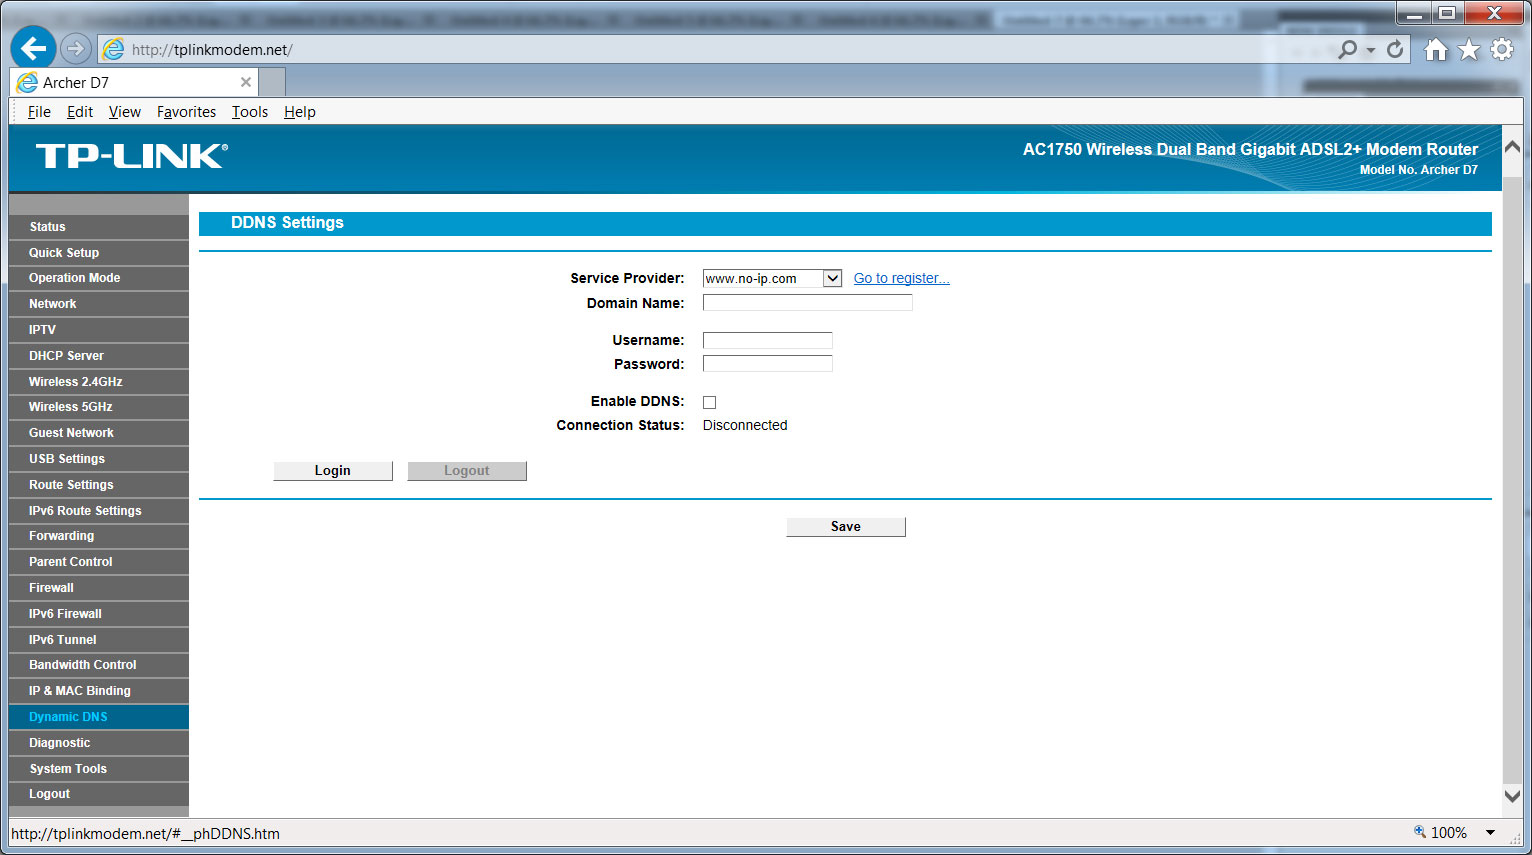Click the Password input field
Screen dimensions: 1532x855
[768, 364]
